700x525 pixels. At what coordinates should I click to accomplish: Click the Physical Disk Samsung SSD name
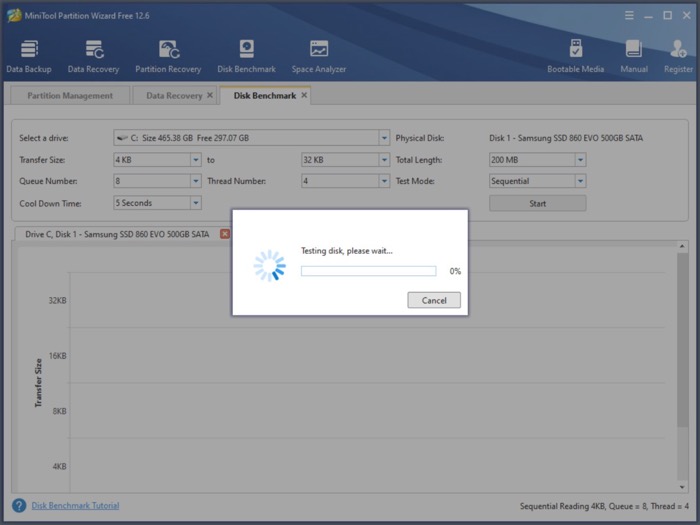566,138
